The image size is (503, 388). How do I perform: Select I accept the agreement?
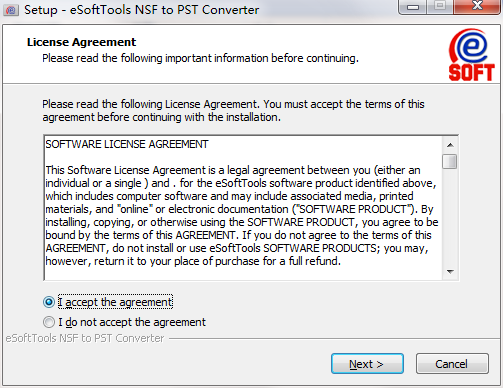click(x=49, y=302)
